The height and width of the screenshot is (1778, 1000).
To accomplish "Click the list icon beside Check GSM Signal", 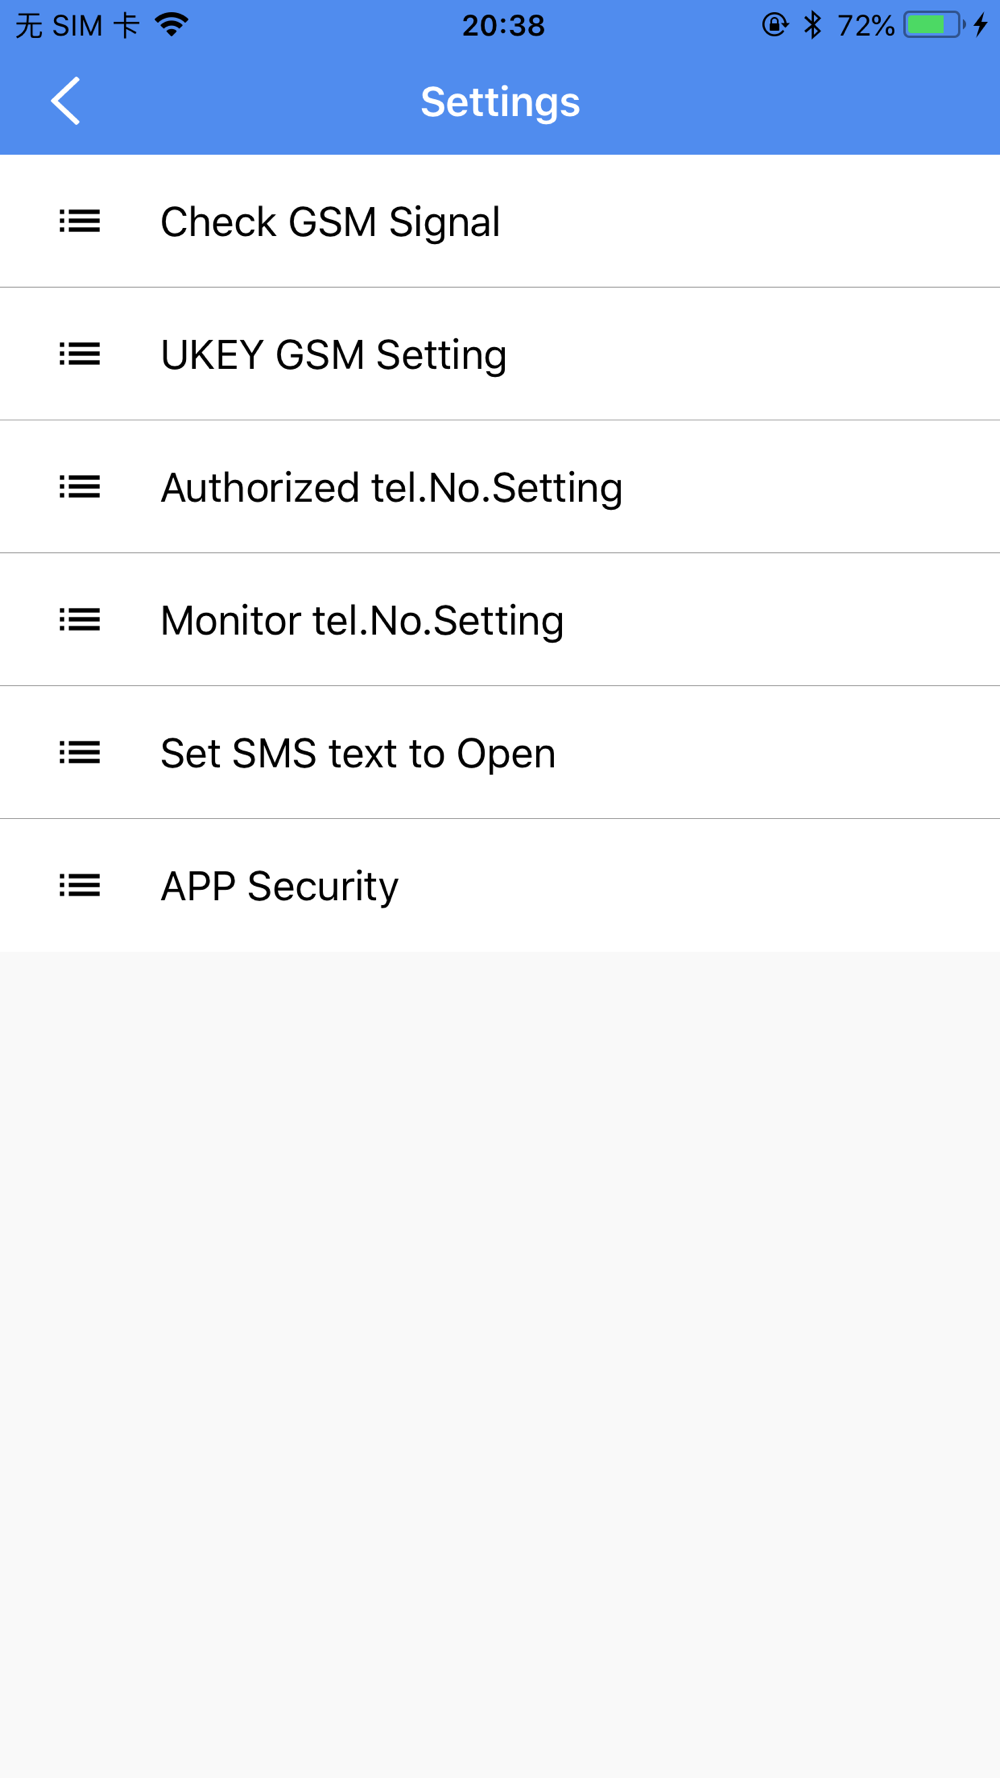I will 80,221.
